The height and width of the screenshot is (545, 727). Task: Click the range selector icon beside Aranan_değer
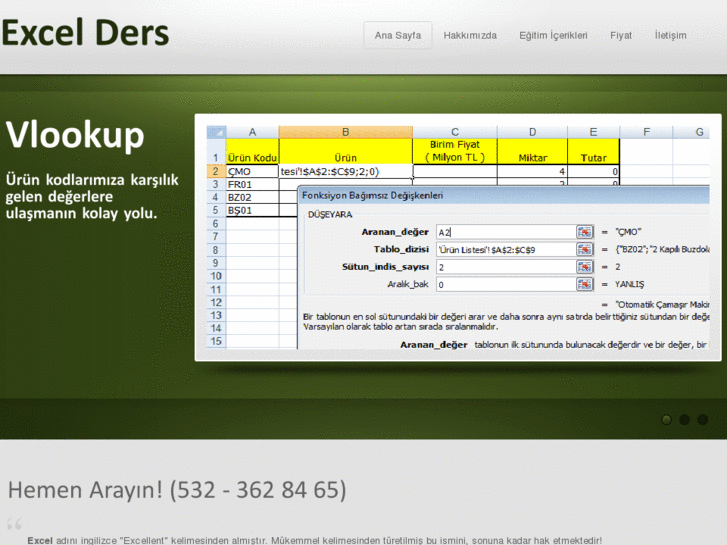[x=585, y=232]
